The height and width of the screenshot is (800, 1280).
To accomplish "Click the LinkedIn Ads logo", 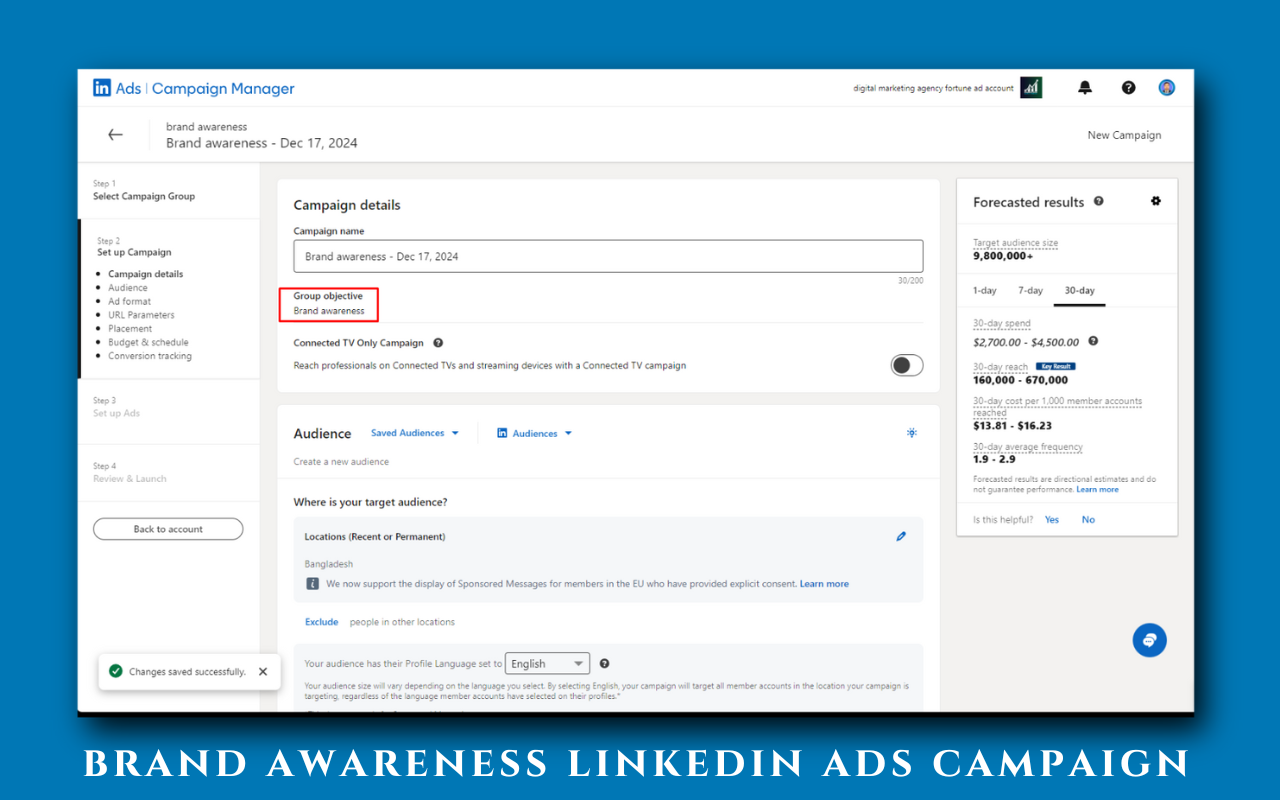I will [x=117, y=88].
